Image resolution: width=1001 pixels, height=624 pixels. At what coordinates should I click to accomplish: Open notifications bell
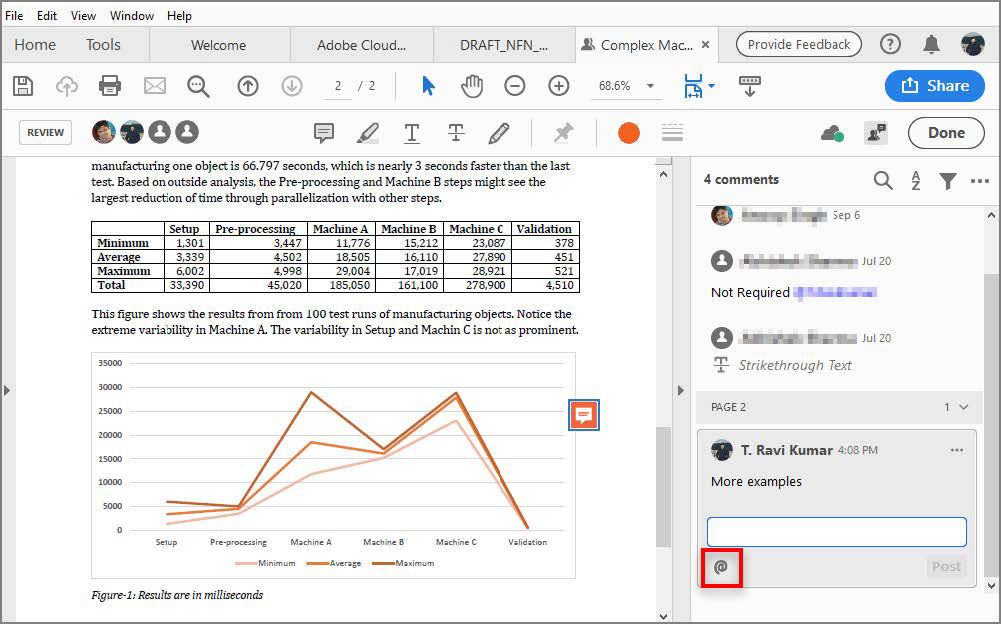point(931,44)
